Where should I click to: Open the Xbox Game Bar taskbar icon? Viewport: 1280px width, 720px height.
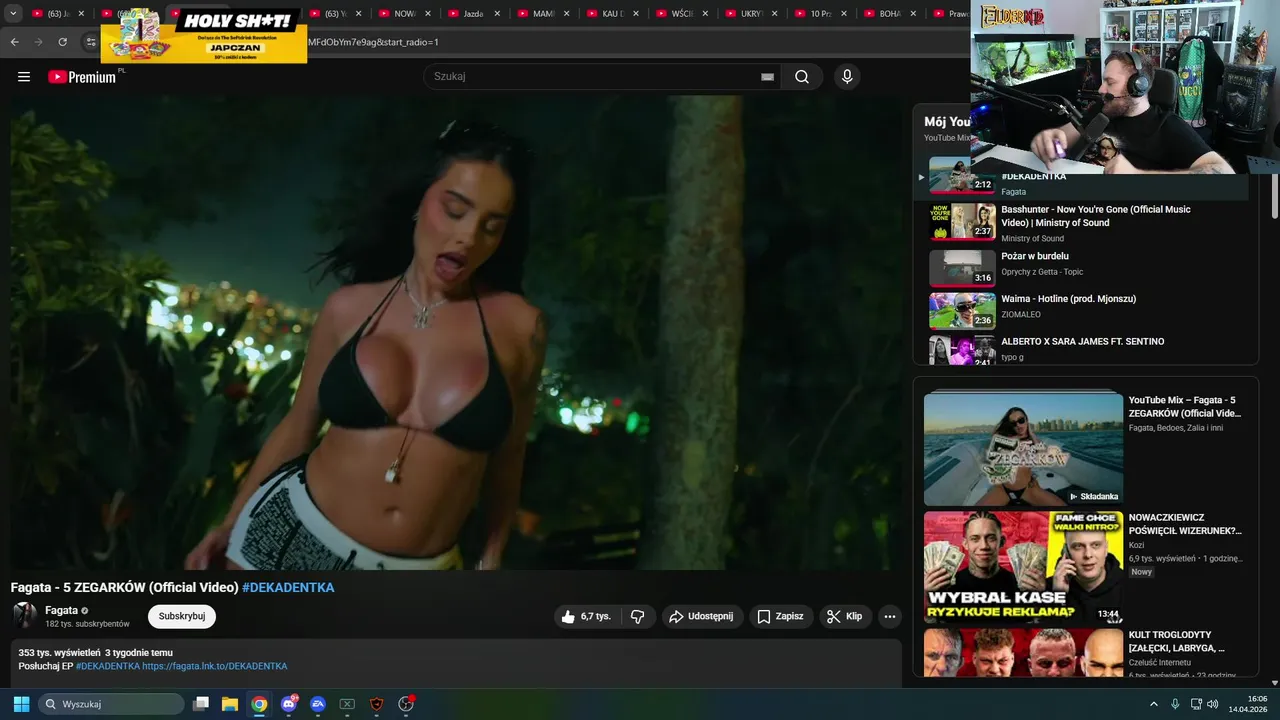click(x=347, y=704)
